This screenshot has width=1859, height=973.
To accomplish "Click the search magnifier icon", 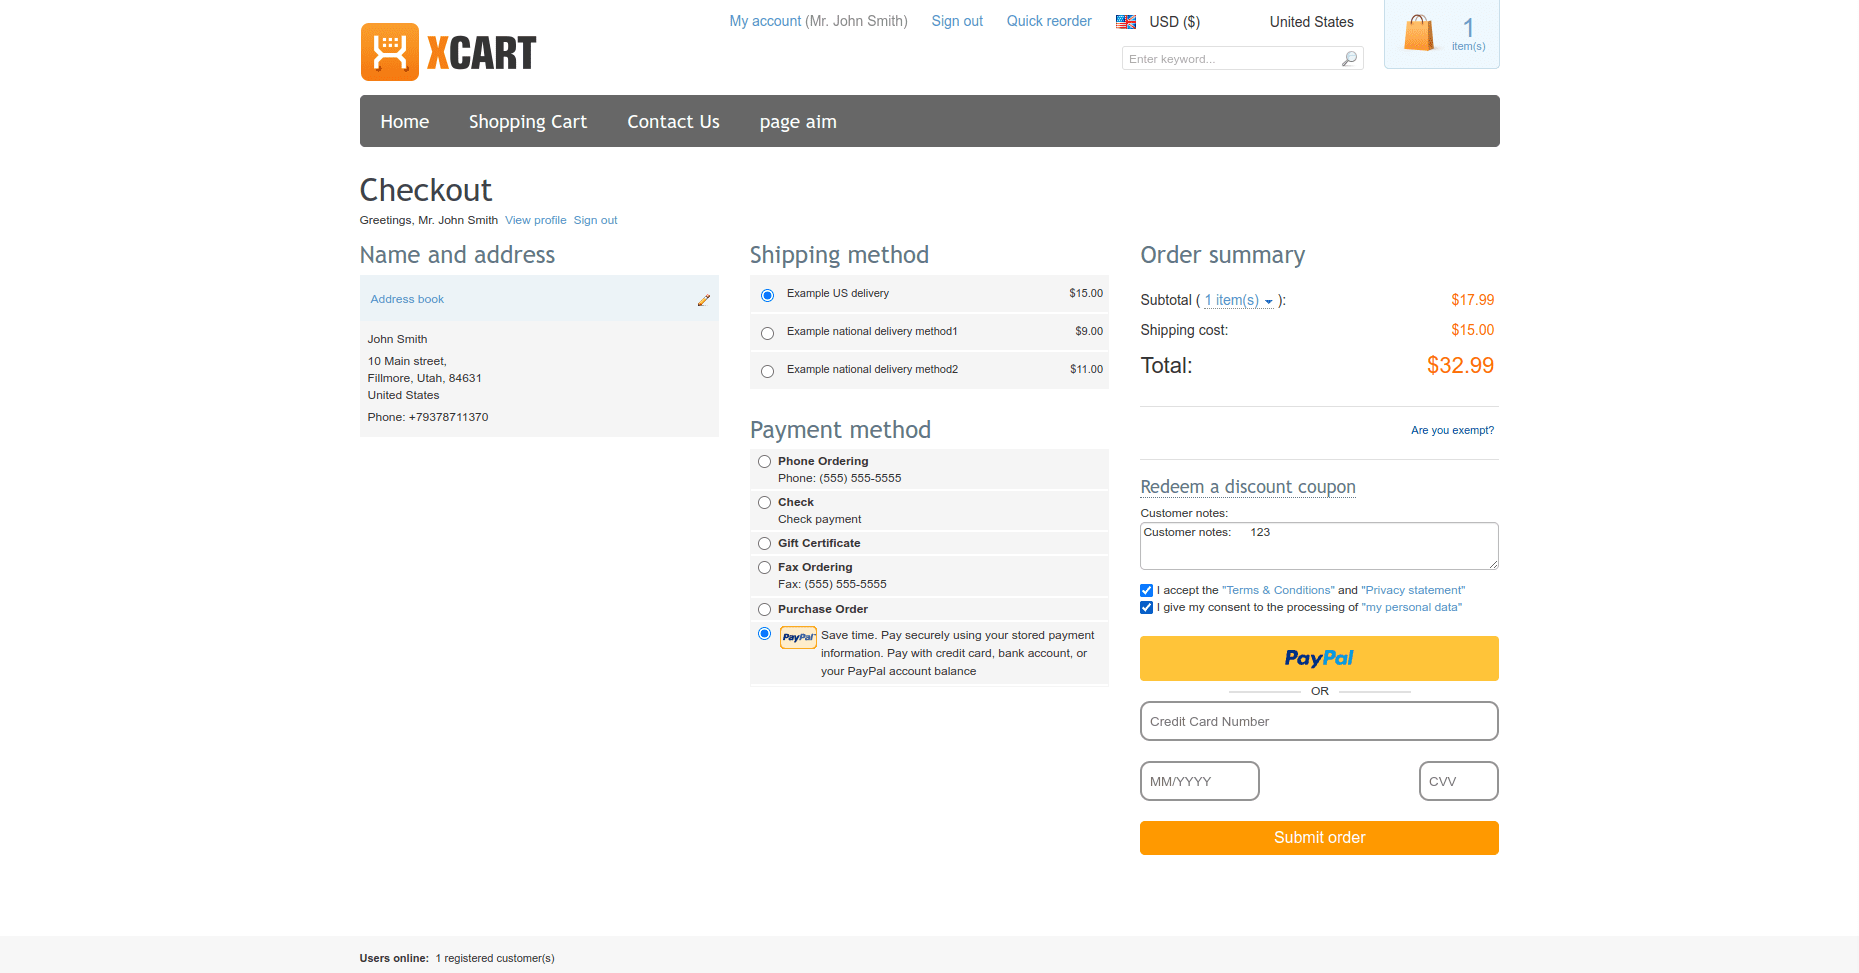I will [1348, 58].
